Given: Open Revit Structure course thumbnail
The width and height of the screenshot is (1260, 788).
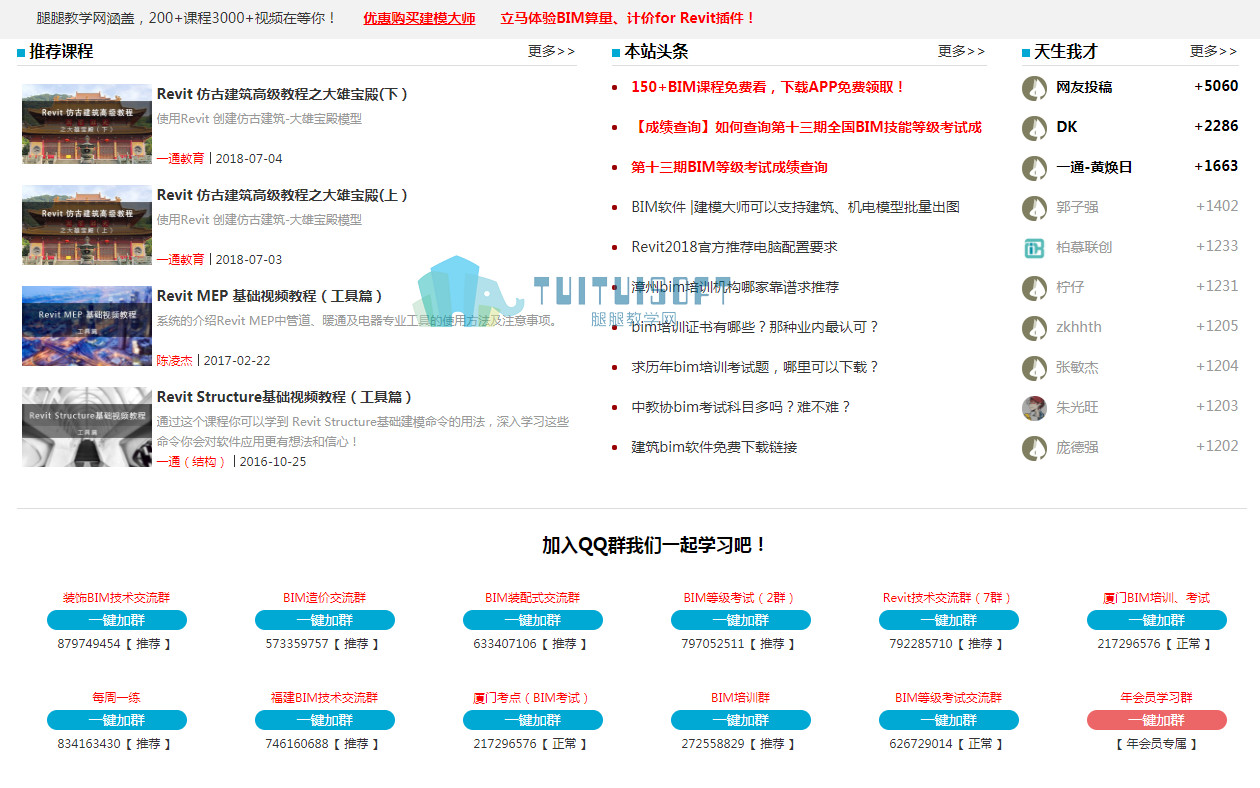Looking at the screenshot, I should (x=87, y=427).
